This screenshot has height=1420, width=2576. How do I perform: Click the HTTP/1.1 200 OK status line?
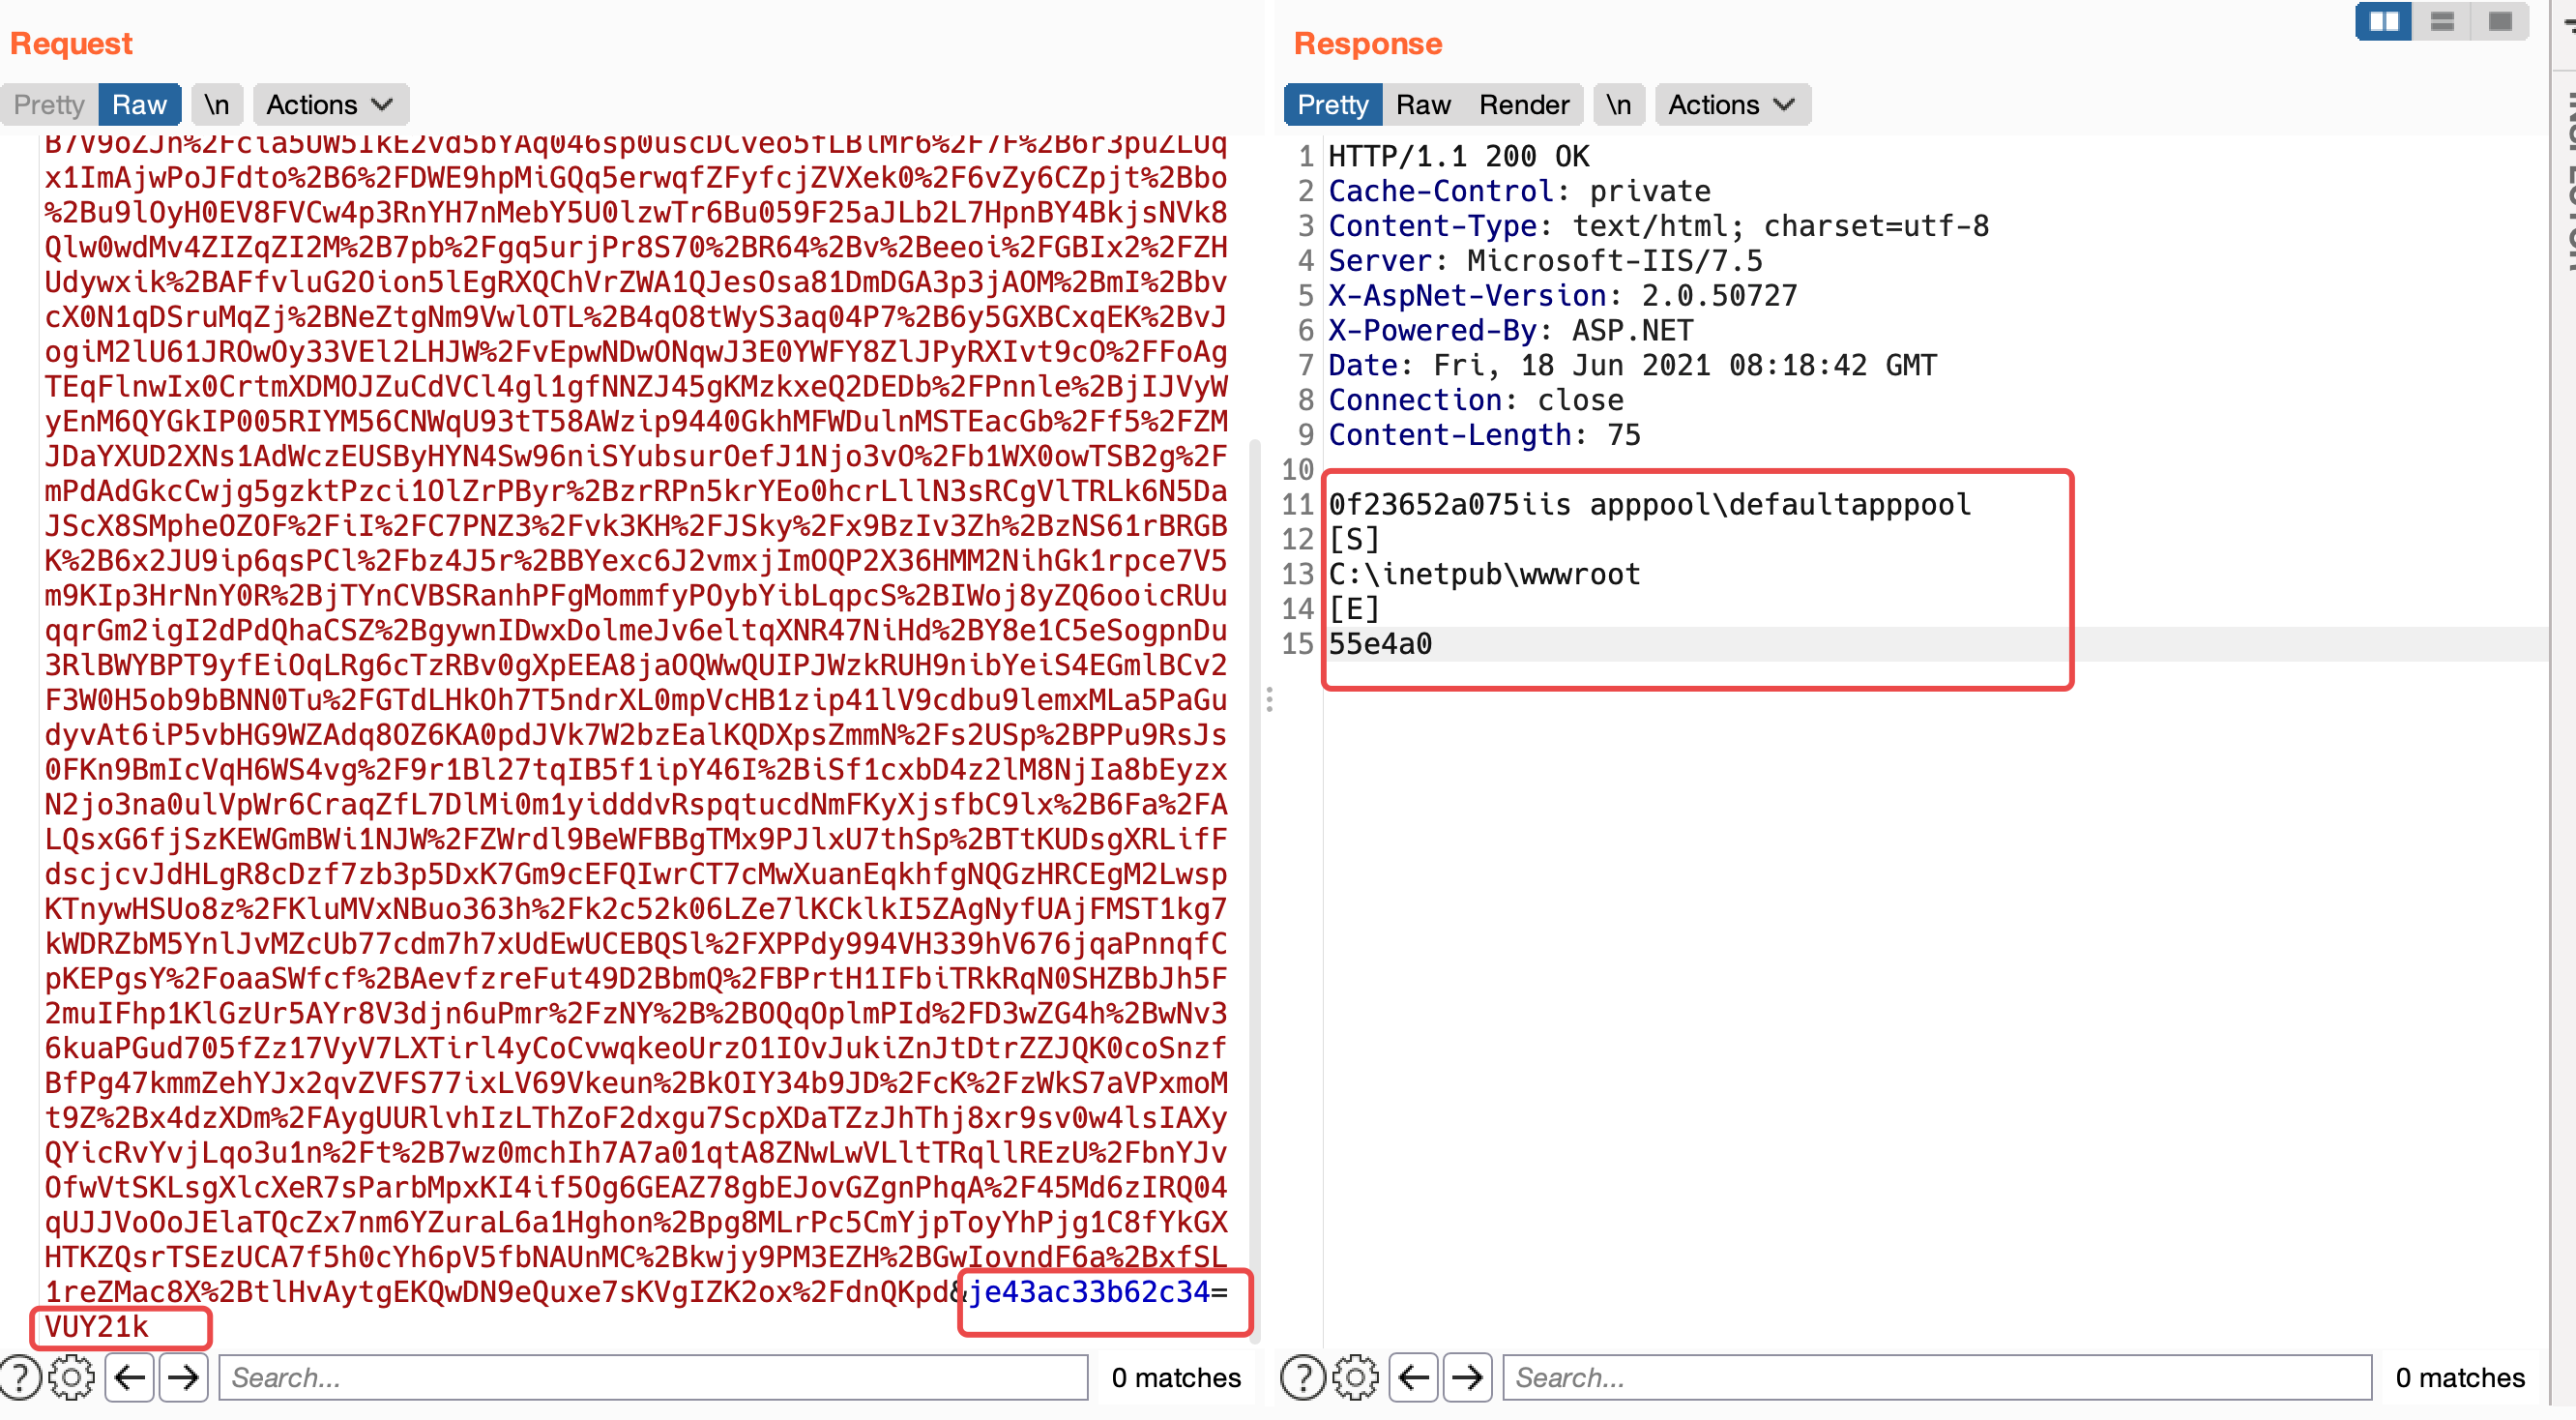(x=1458, y=156)
